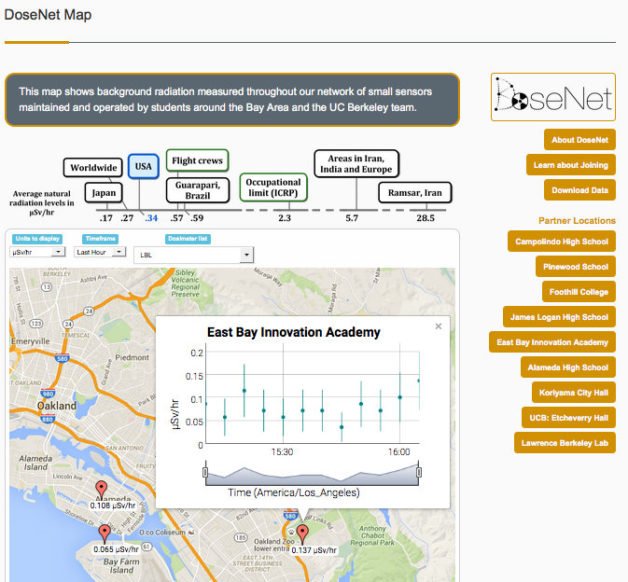Image resolution: width=628 pixels, height=582 pixels.
Task: Click the Worldwide label on the radiation scale
Action: coord(93,167)
